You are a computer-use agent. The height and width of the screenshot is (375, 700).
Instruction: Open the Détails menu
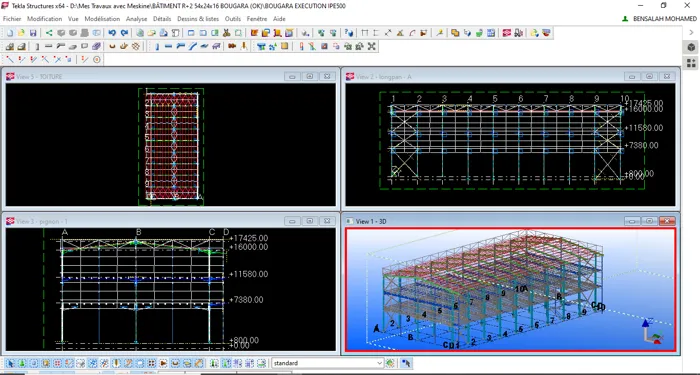click(162, 19)
